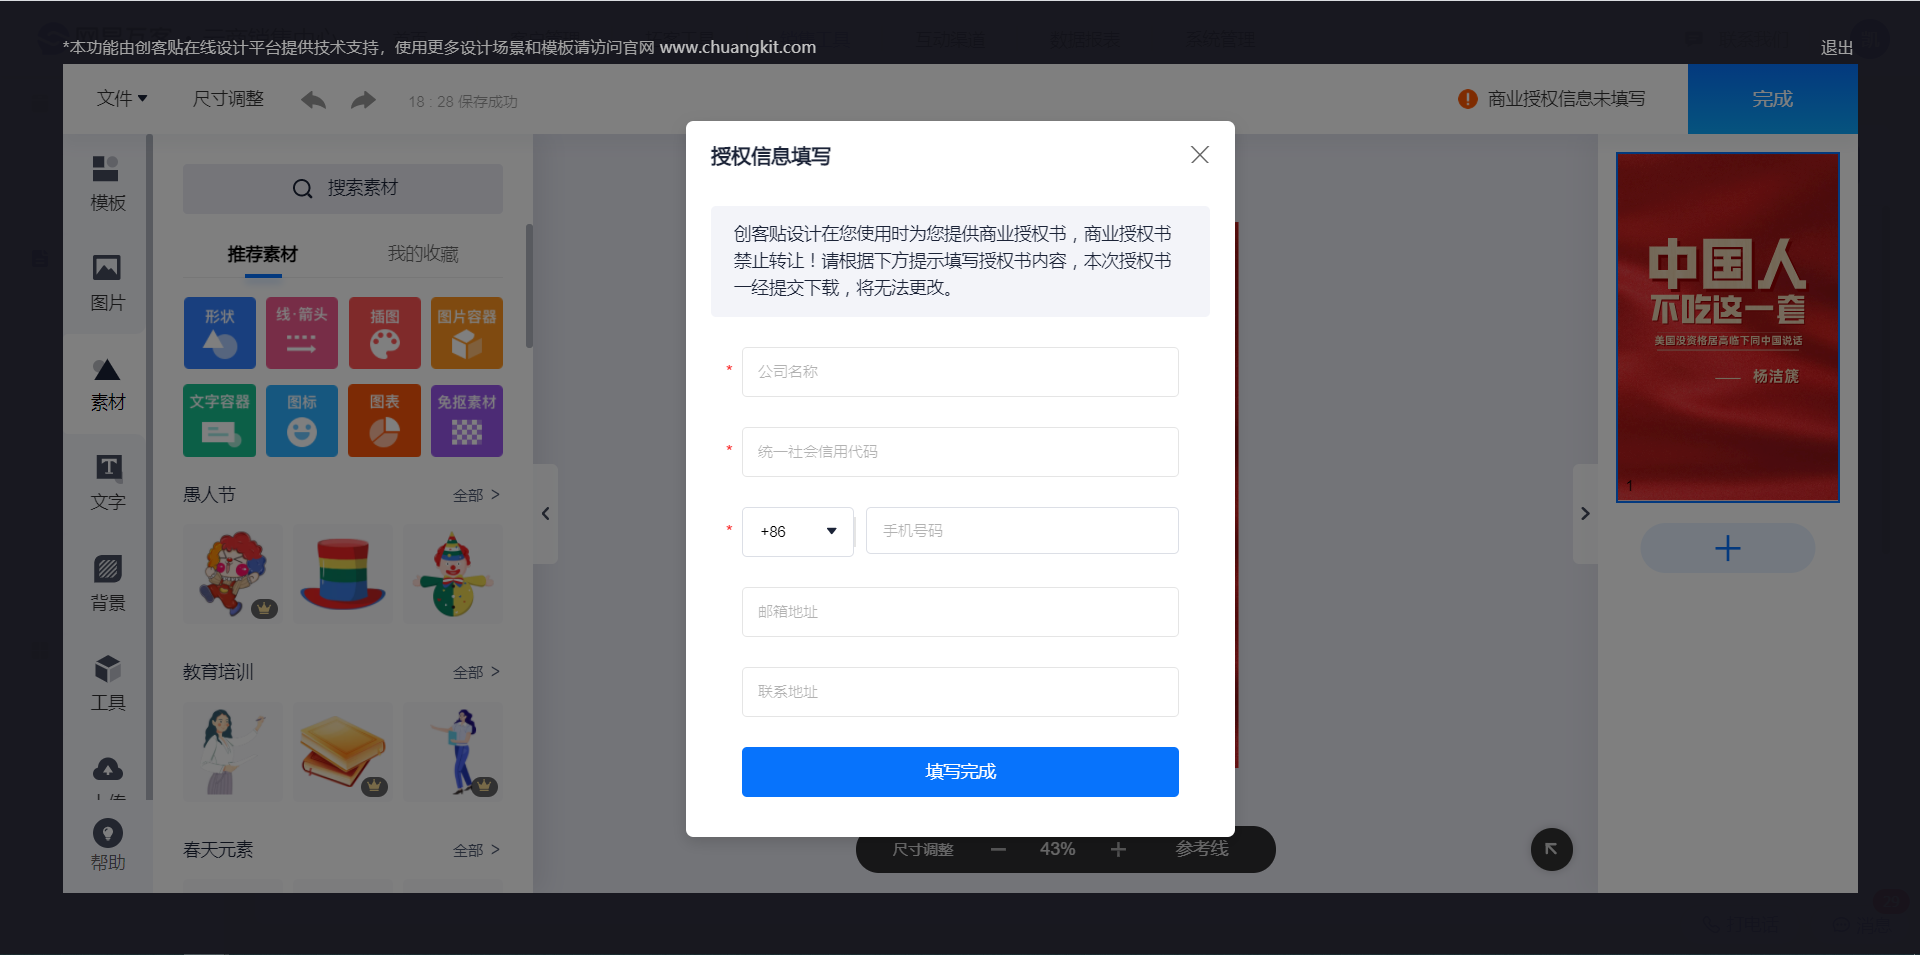The width and height of the screenshot is (1920, 955).
Task: Open the 帮助 help icon
Action: coord(107,845)
